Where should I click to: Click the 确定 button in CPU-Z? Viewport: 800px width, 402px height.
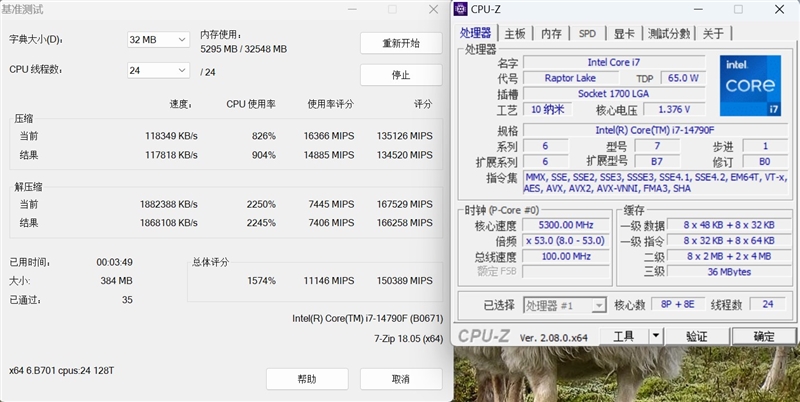tap(764, 336)
